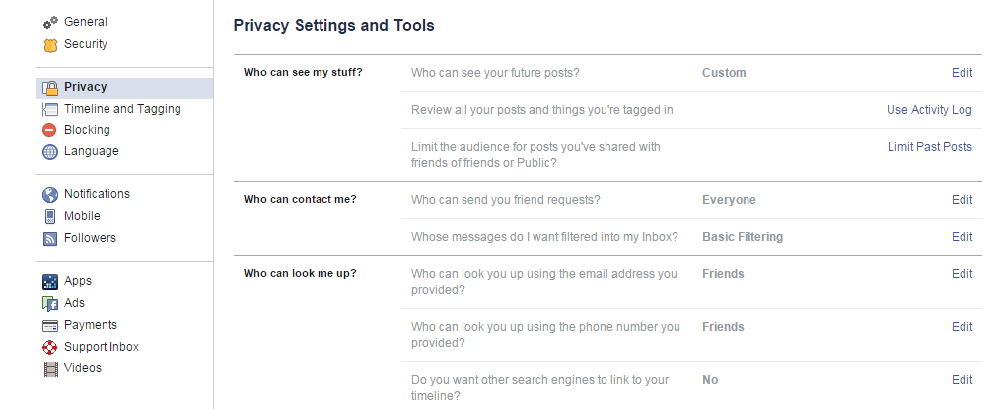This screenshot has height=409, width=998.
Task: Click the General gears icon
Action: coord(50,23)
